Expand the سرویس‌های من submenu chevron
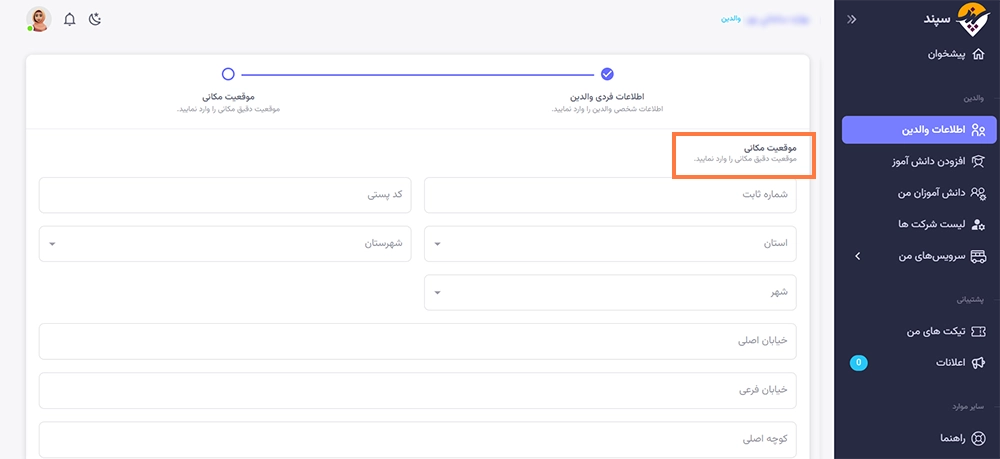Image resolution: width=1000 pixels, height=459 pixels. point(857,256)
